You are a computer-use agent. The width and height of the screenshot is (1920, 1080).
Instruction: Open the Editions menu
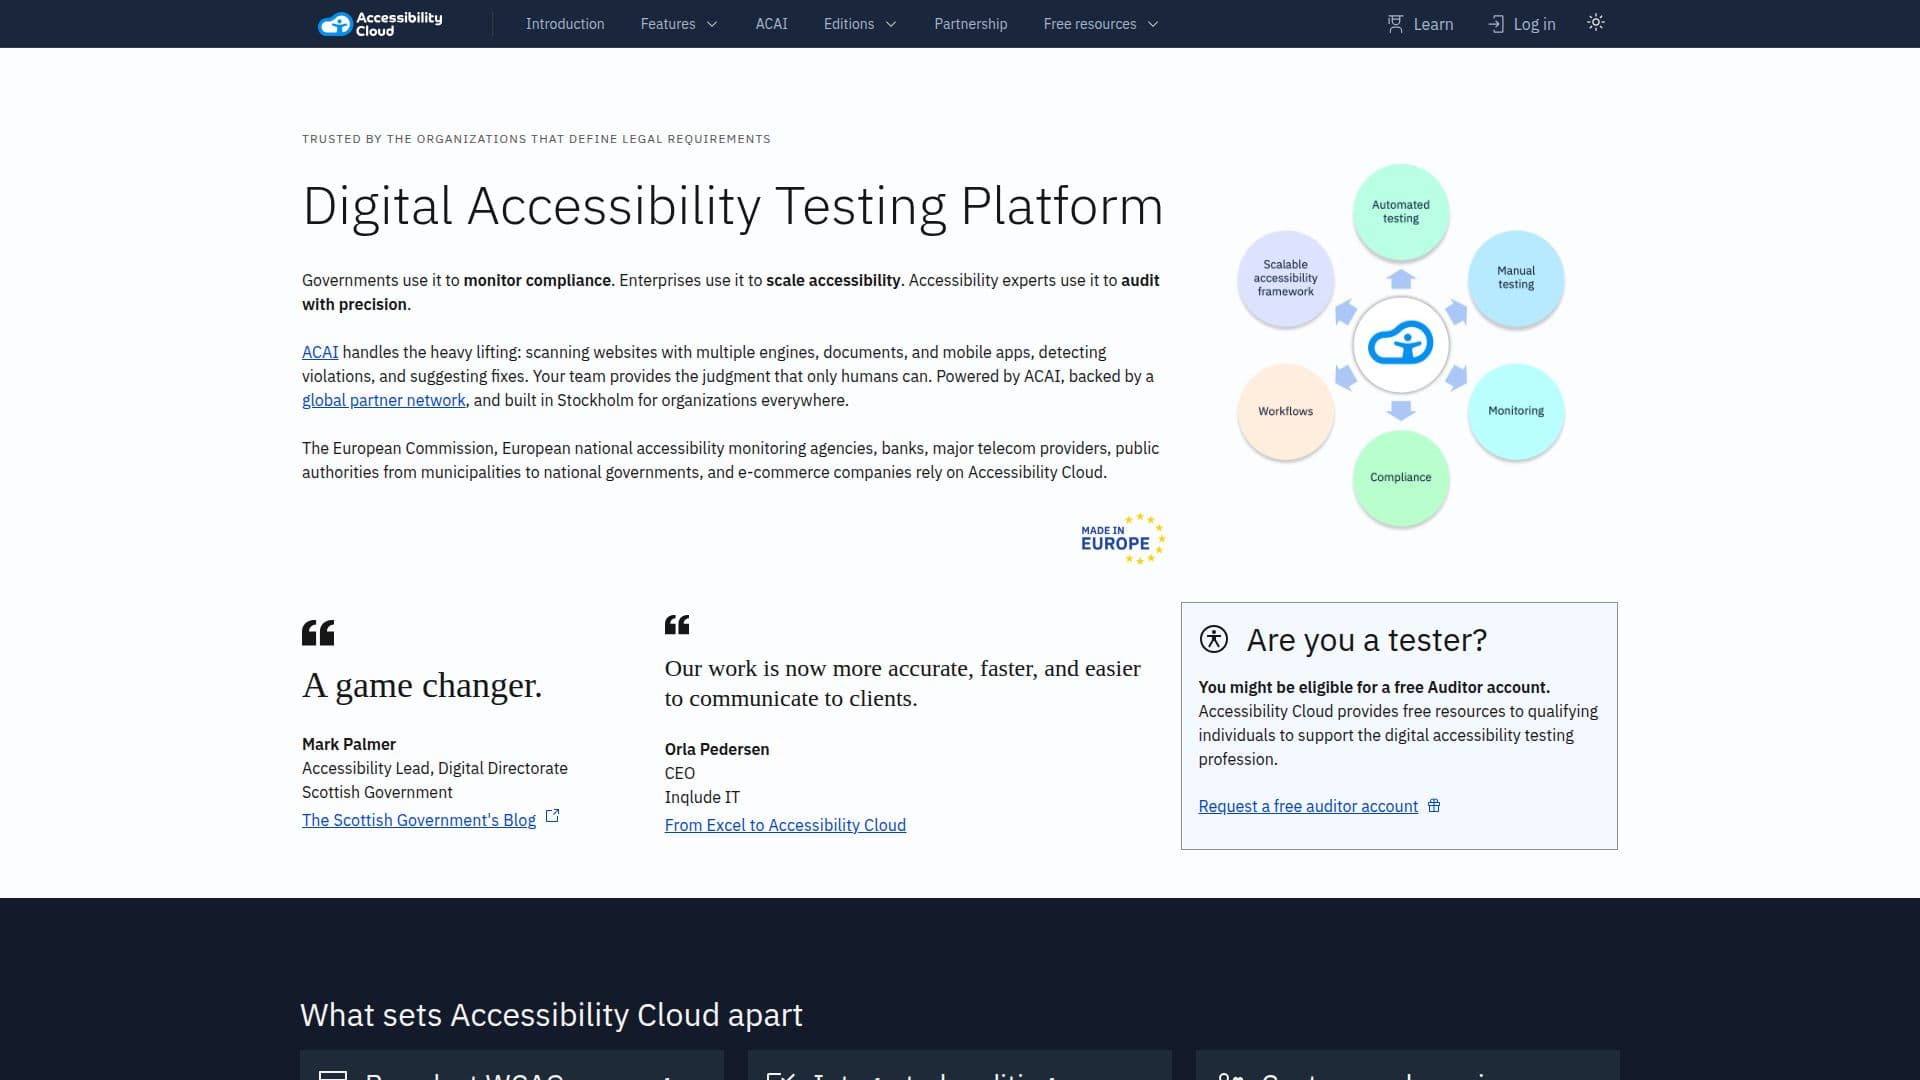click(860, 24)
